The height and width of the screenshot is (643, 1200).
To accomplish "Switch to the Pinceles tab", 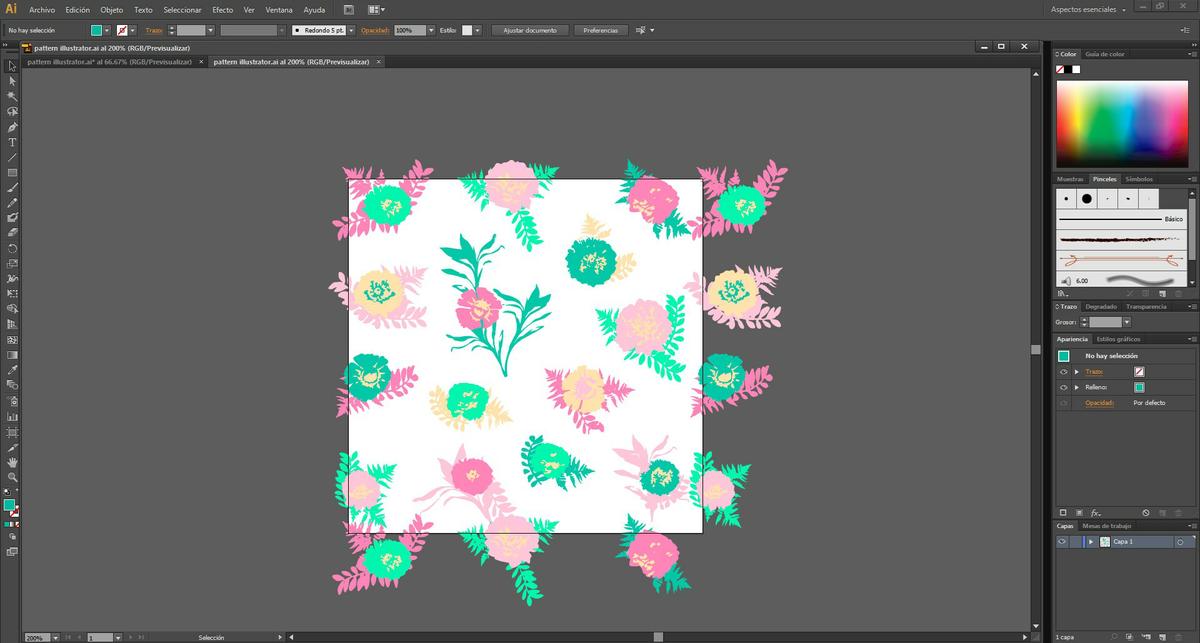I will pos(1105,180).
